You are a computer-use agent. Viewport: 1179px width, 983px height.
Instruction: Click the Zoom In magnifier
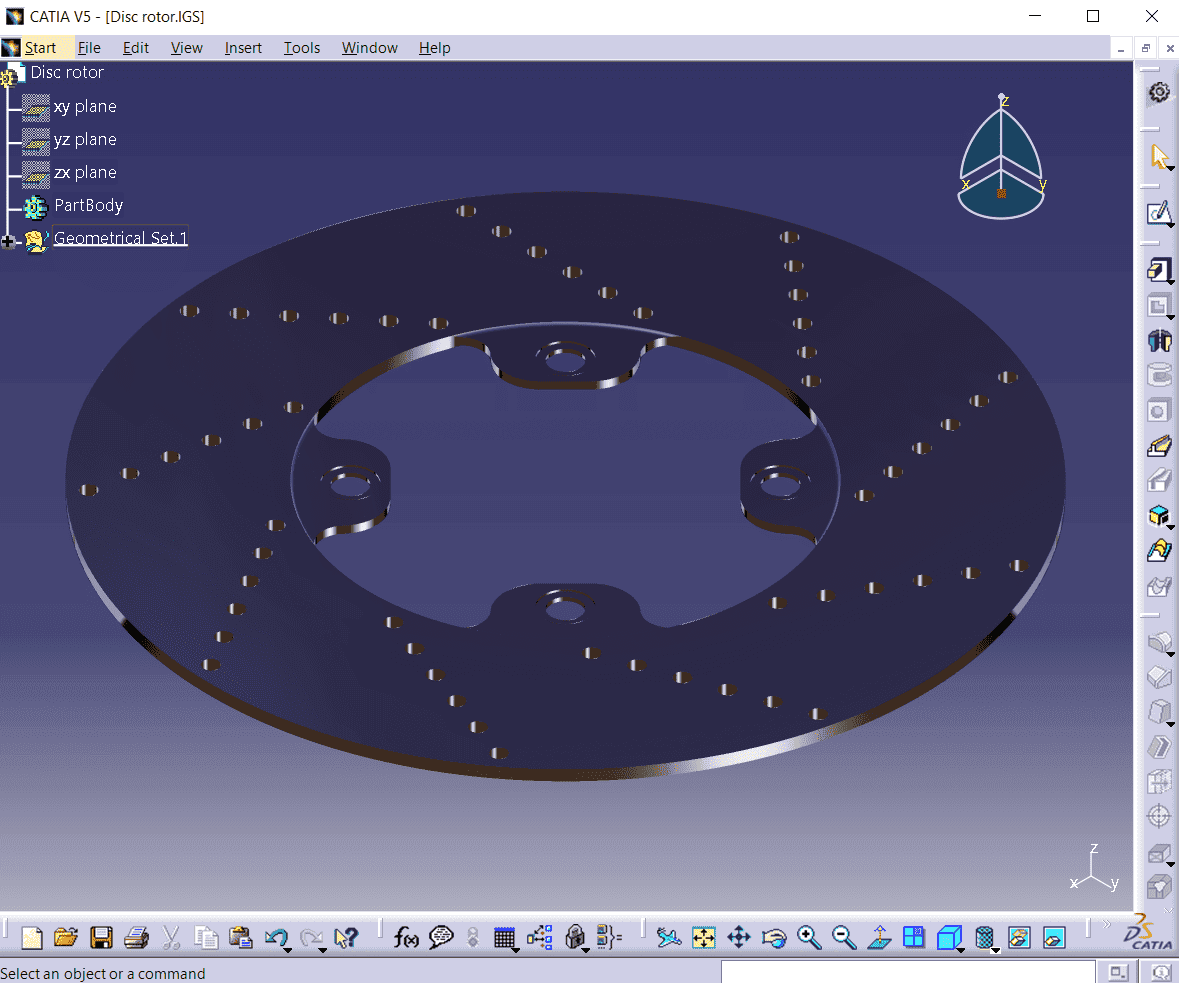click(x=809, y=937)
